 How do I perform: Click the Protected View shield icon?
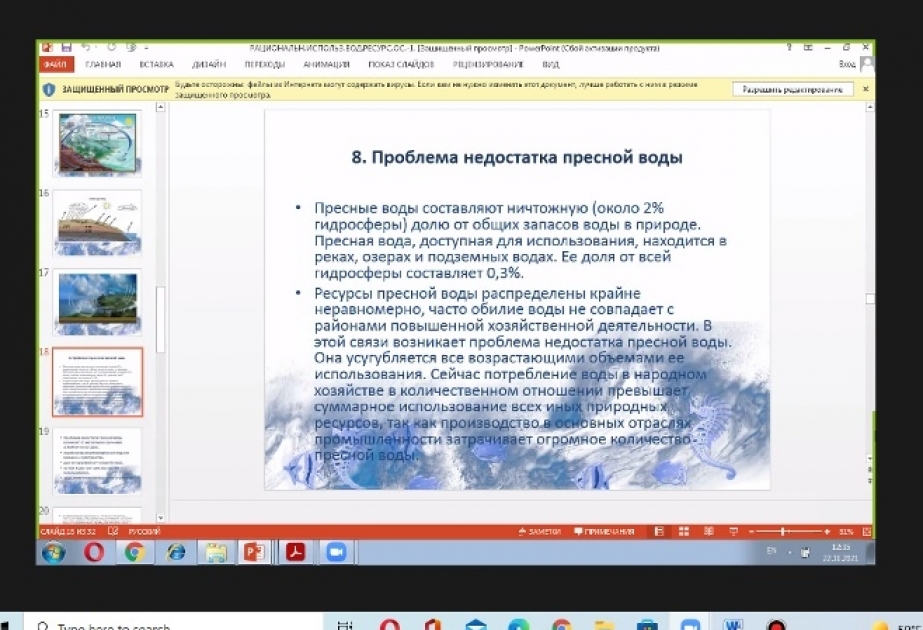[49, 89]
